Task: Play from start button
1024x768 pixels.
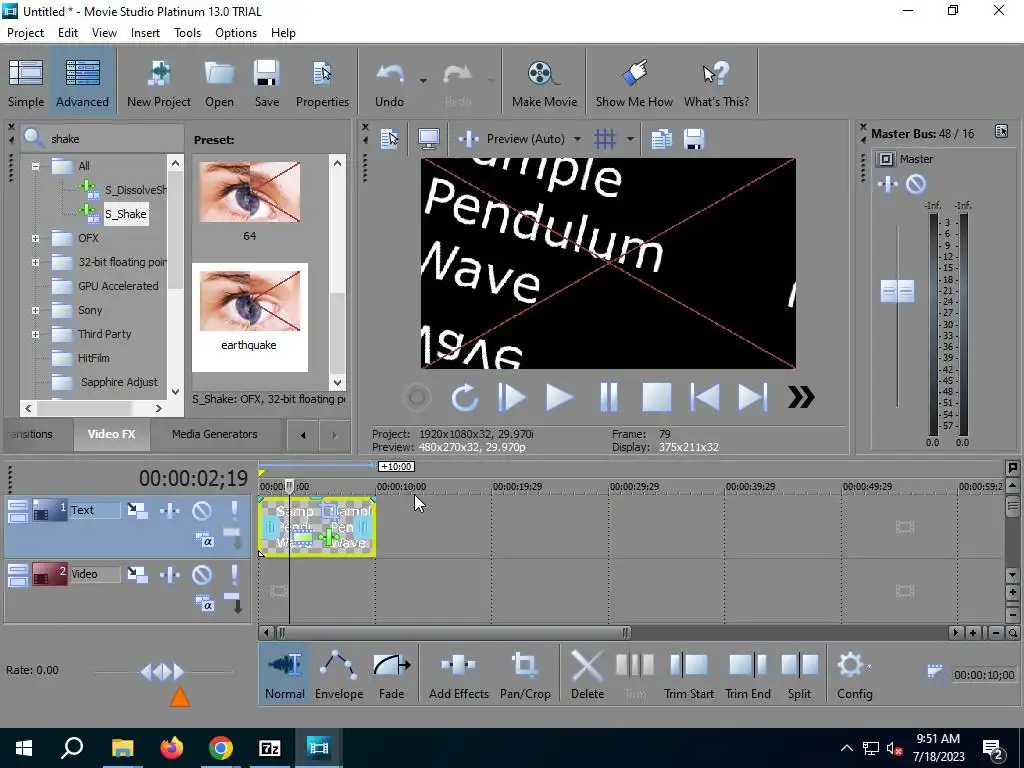Action: click(x=512, y=397)
